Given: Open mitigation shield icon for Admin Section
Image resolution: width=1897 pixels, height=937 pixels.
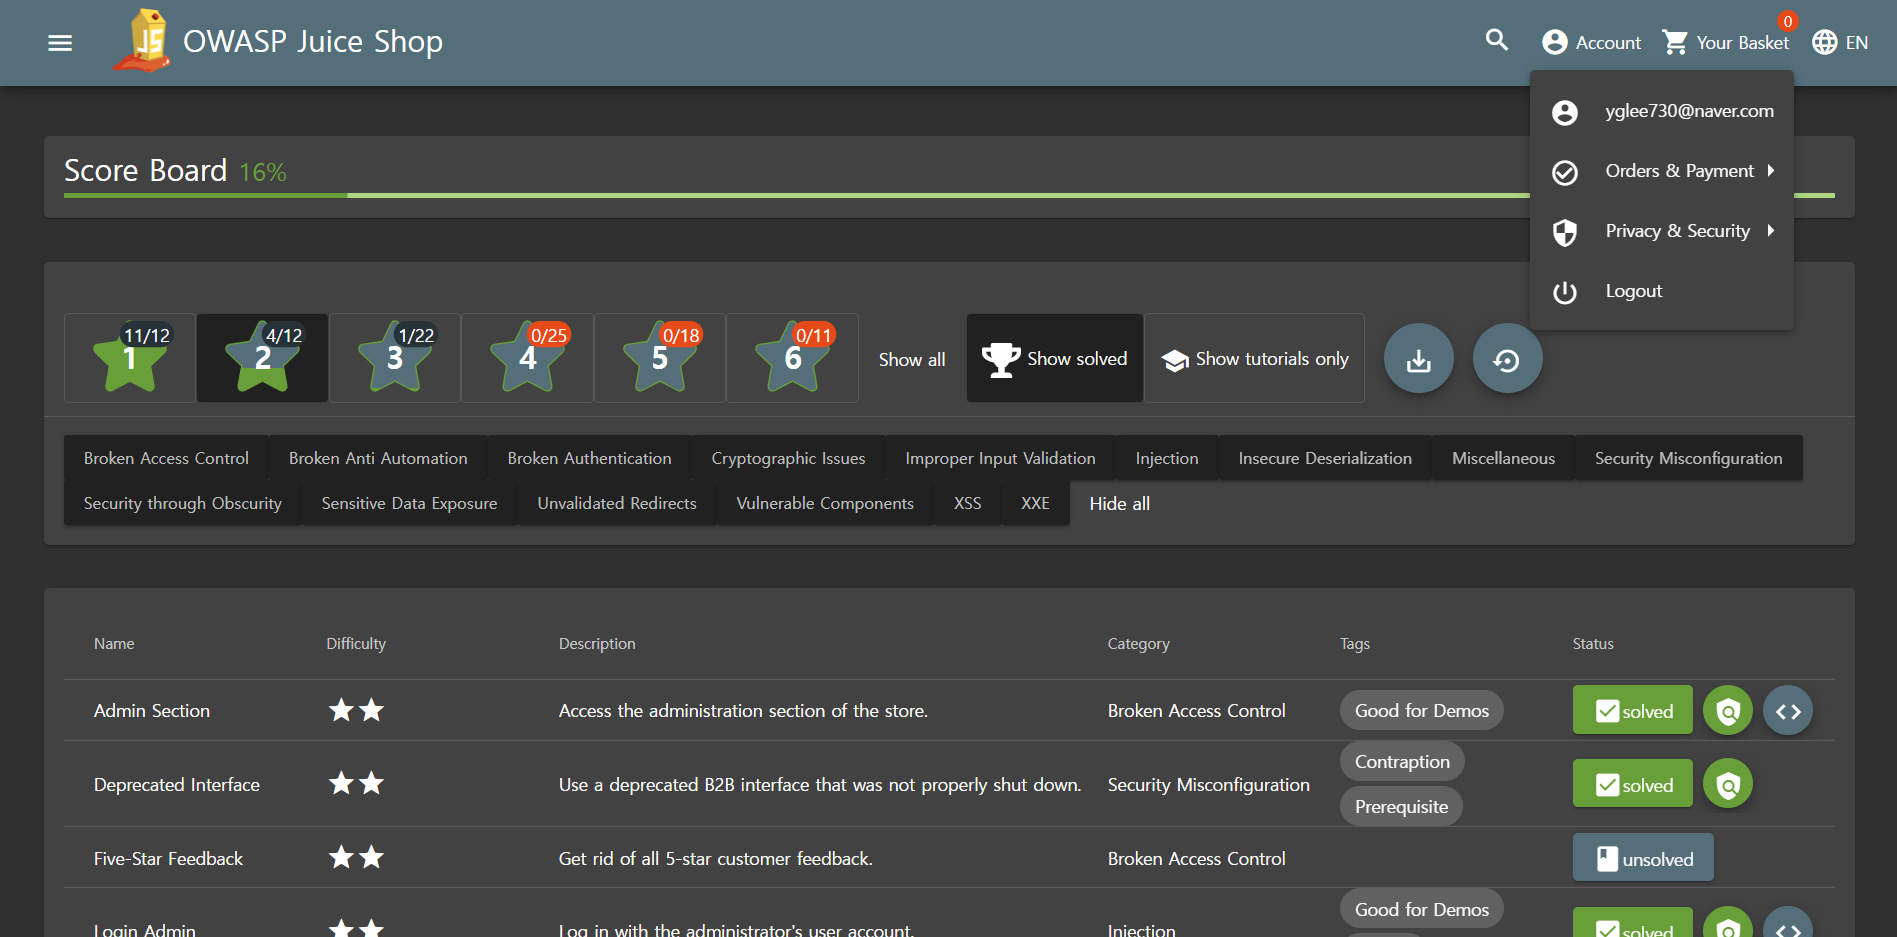Looking at the screenshot, I should coord(1728,710).
